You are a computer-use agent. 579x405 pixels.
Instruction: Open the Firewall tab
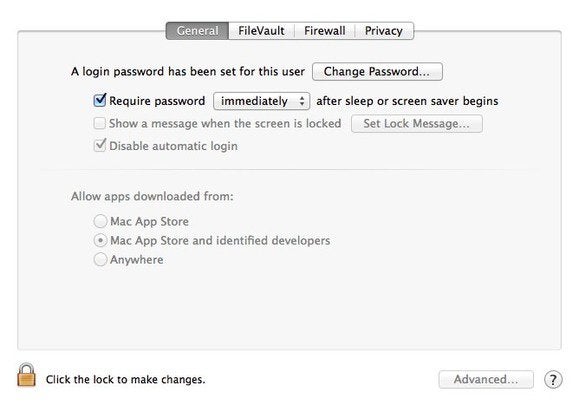pyautogui.click(x=325, y=31)
